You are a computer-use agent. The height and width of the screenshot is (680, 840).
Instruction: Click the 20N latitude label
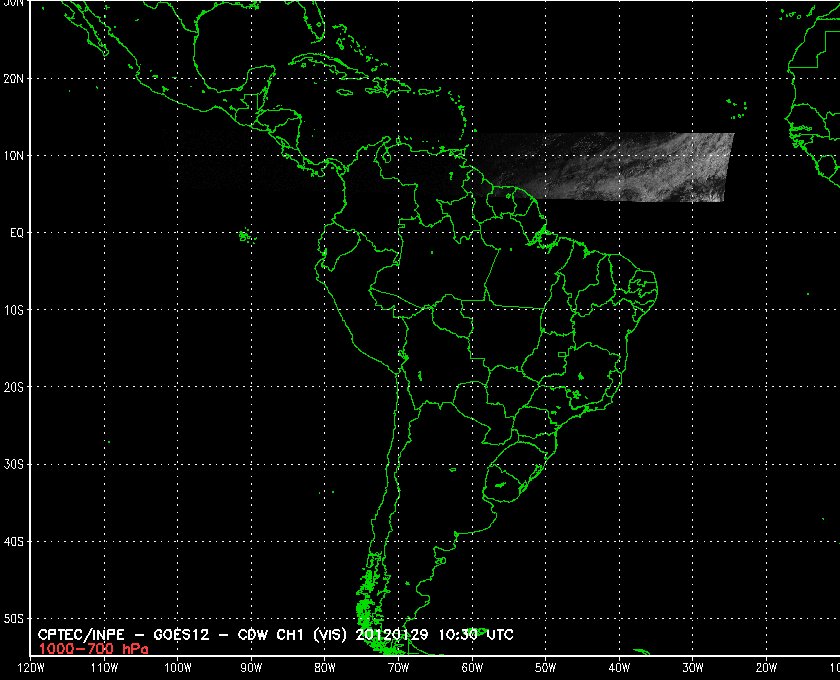[x=14, y=79]
